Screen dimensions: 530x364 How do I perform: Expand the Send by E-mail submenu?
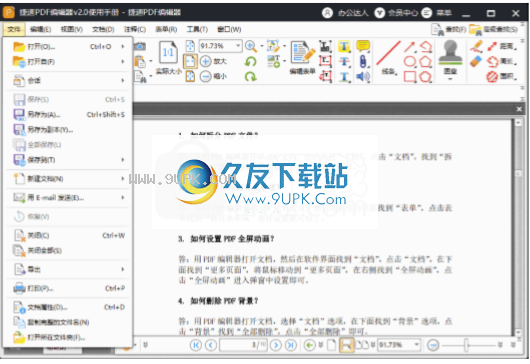[123, 197]
